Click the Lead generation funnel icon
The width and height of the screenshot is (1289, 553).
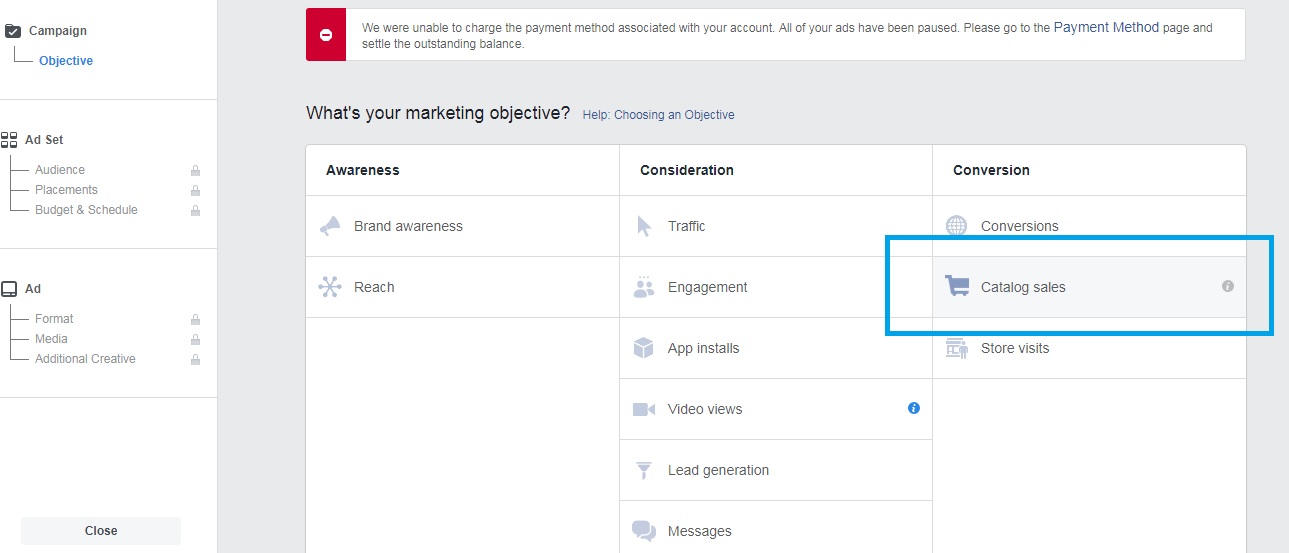[x=644, y=470]
